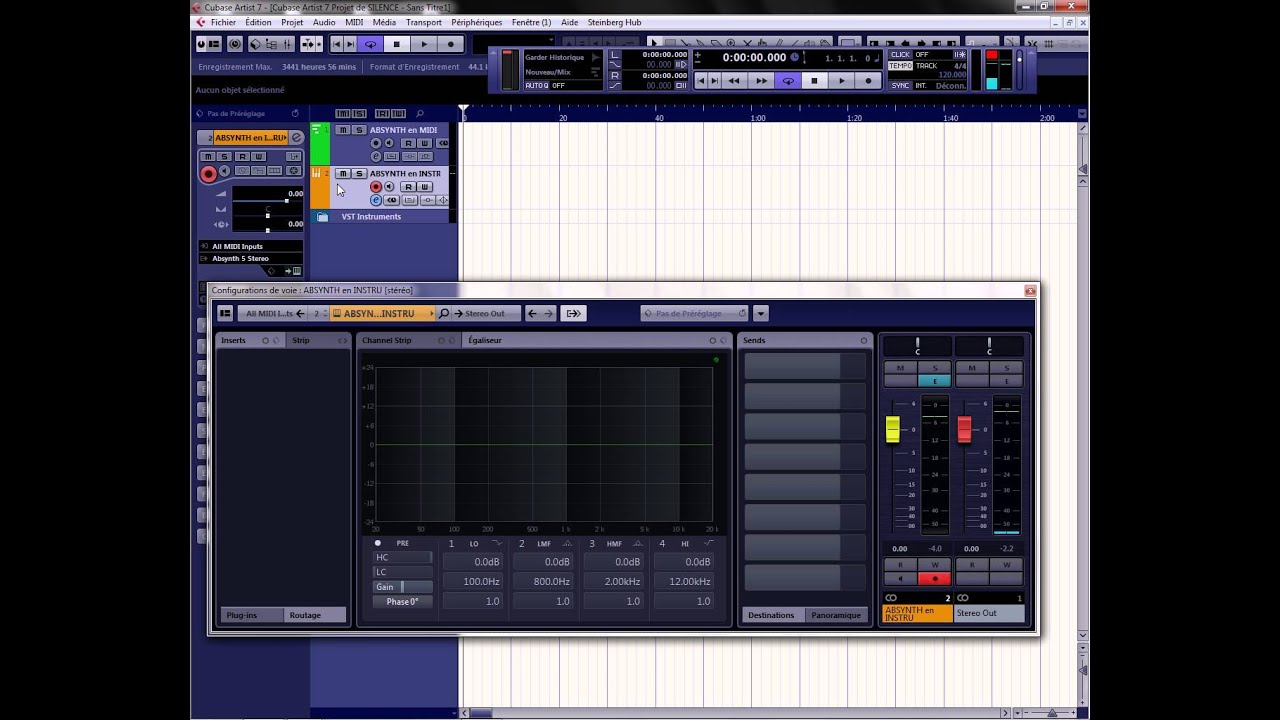Mute the ABSYNTH en MIDI track
Viewport: 1280px width, 720px height.
pyautogui.click(x=342, y=130)
